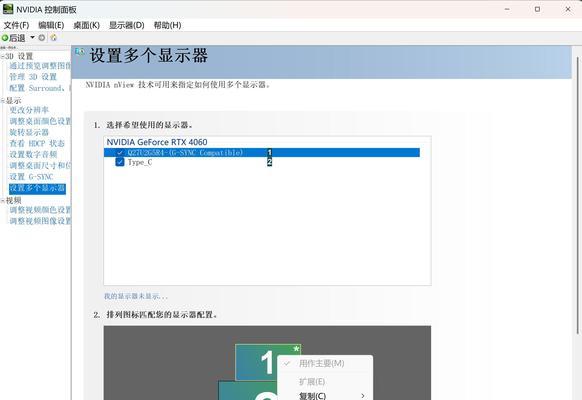The image size is (582, 400).
Task: Toggle the Q27U2G5R4 display checkbox
Action: pos(120,153)
